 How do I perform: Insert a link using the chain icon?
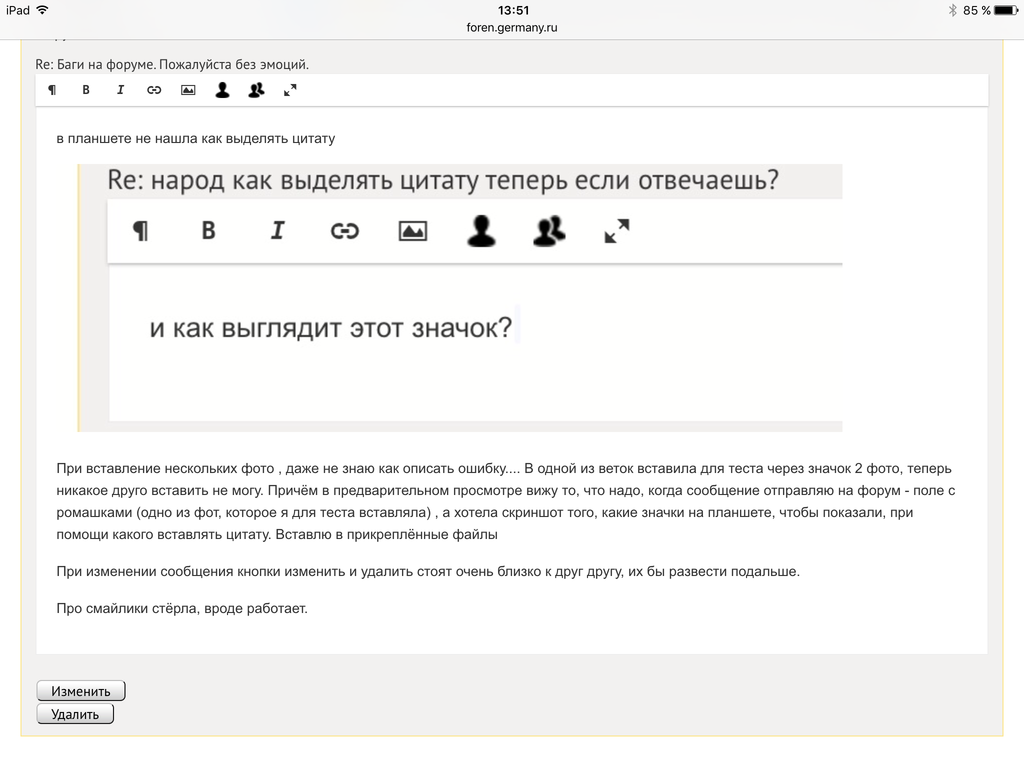coord(154,90)
